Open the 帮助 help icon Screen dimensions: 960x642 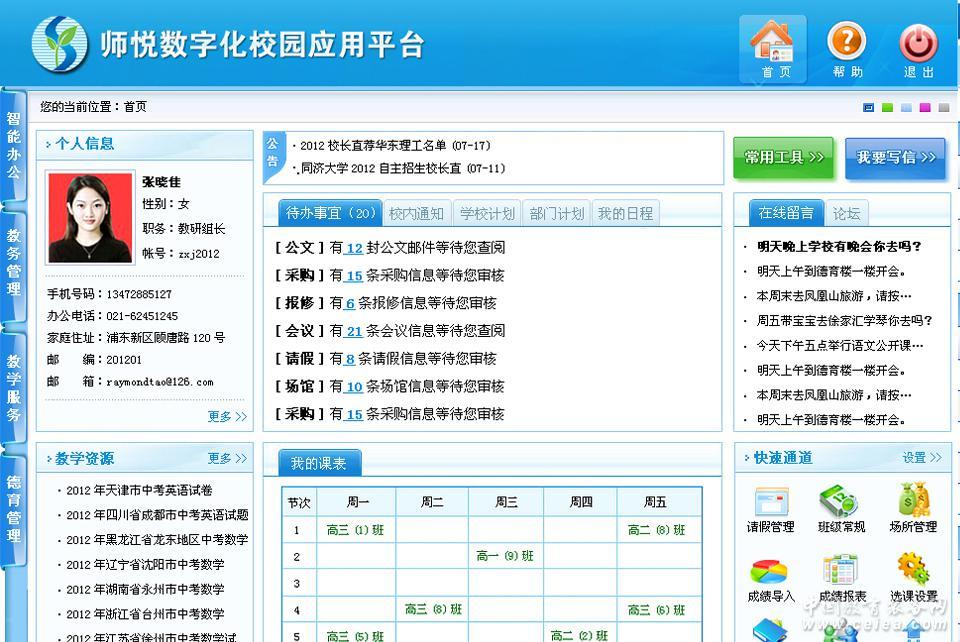click(847, 46)
